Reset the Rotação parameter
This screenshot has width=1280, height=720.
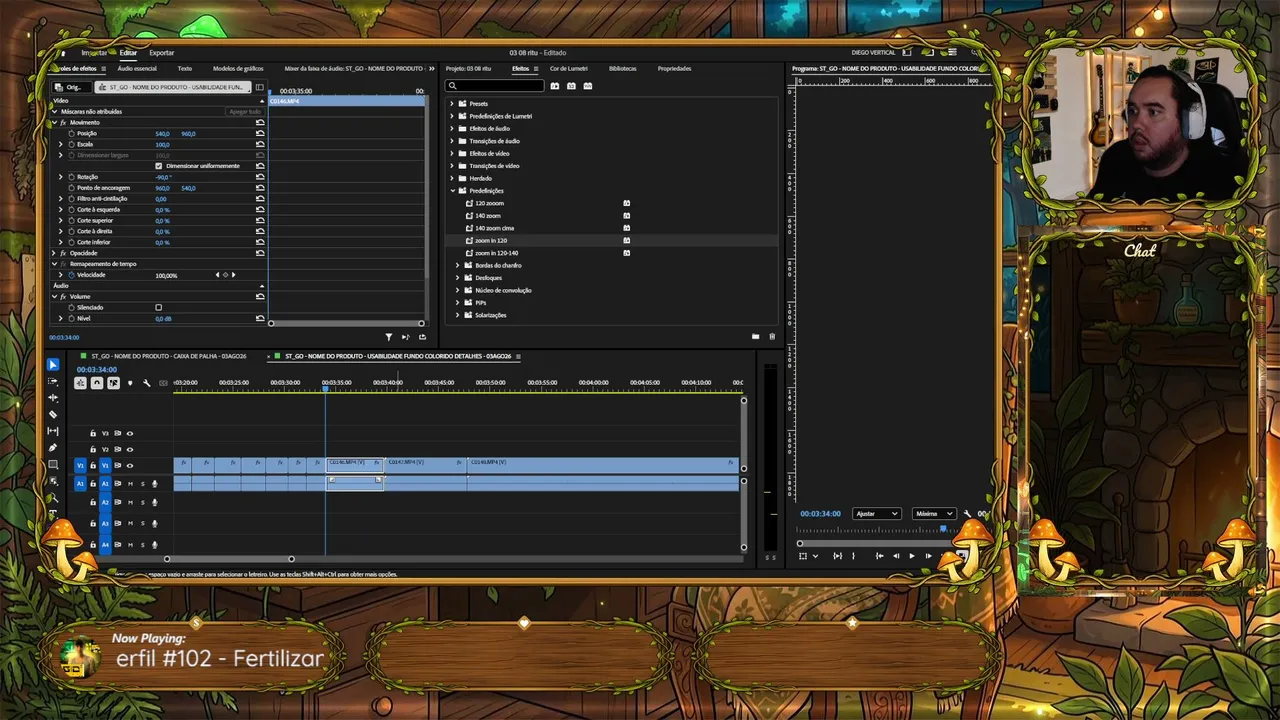[260, 177]
